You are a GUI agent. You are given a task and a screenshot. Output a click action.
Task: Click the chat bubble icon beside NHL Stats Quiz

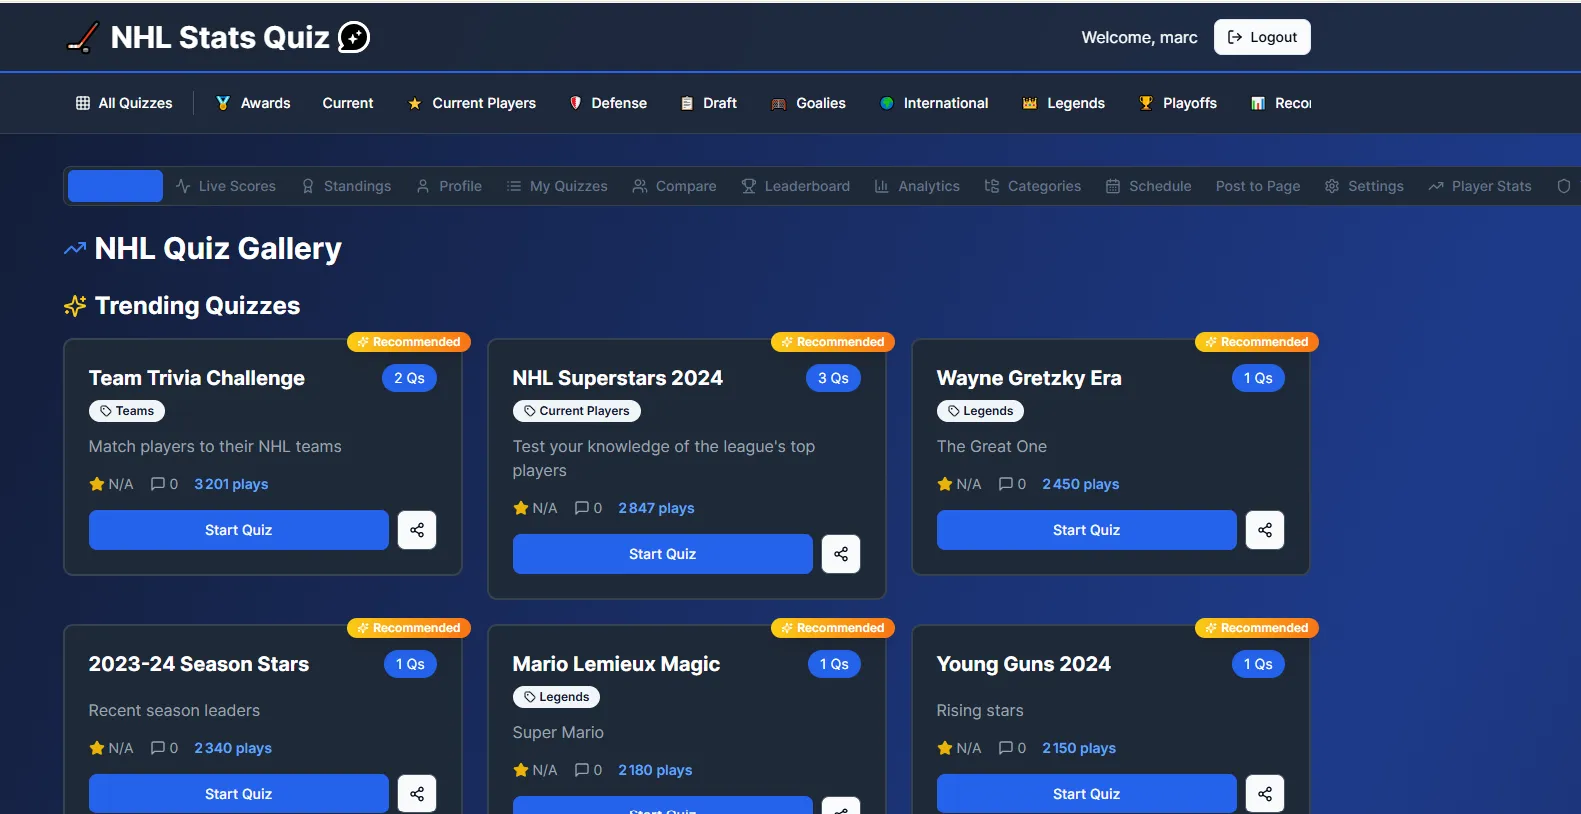pos(354,37)
